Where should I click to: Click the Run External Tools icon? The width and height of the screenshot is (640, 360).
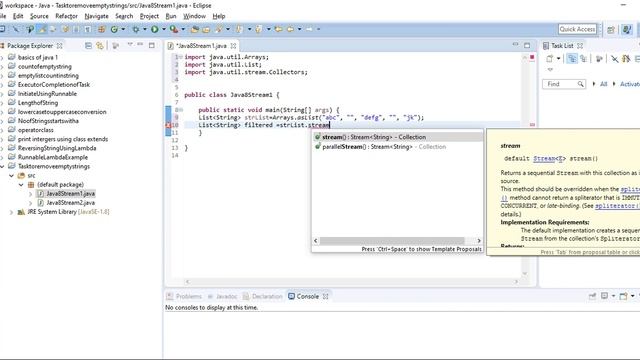pyautogui.click(x=174, y=29)
